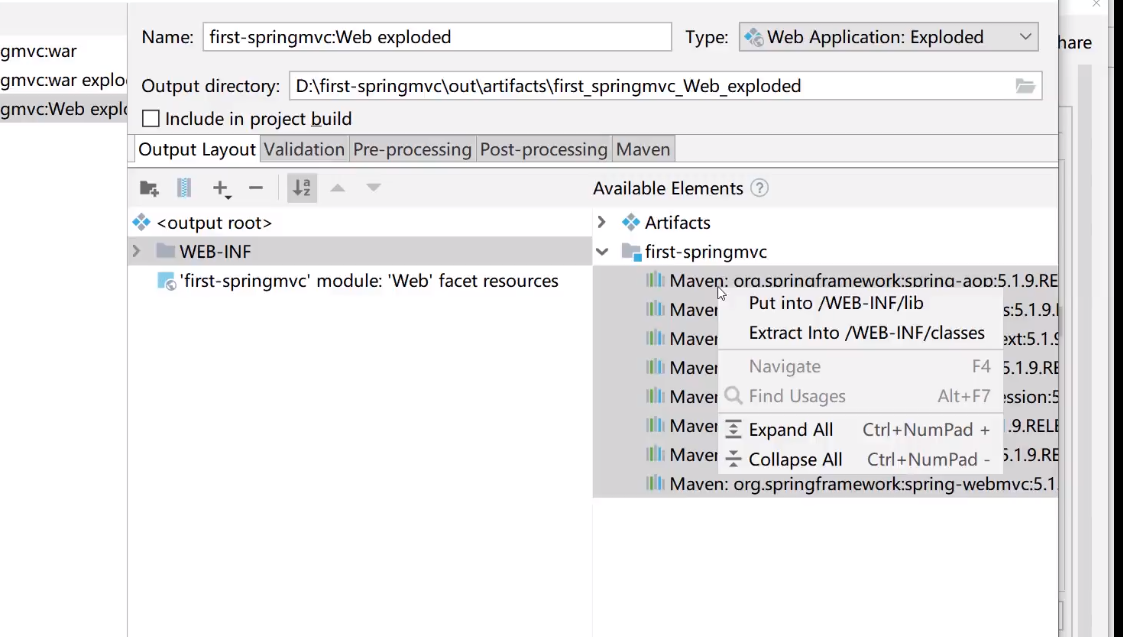Image resolution: width=1123 pixels, height=637 pixels.
Task: Click the Move Up arrow icon
Action: point(338,188)
